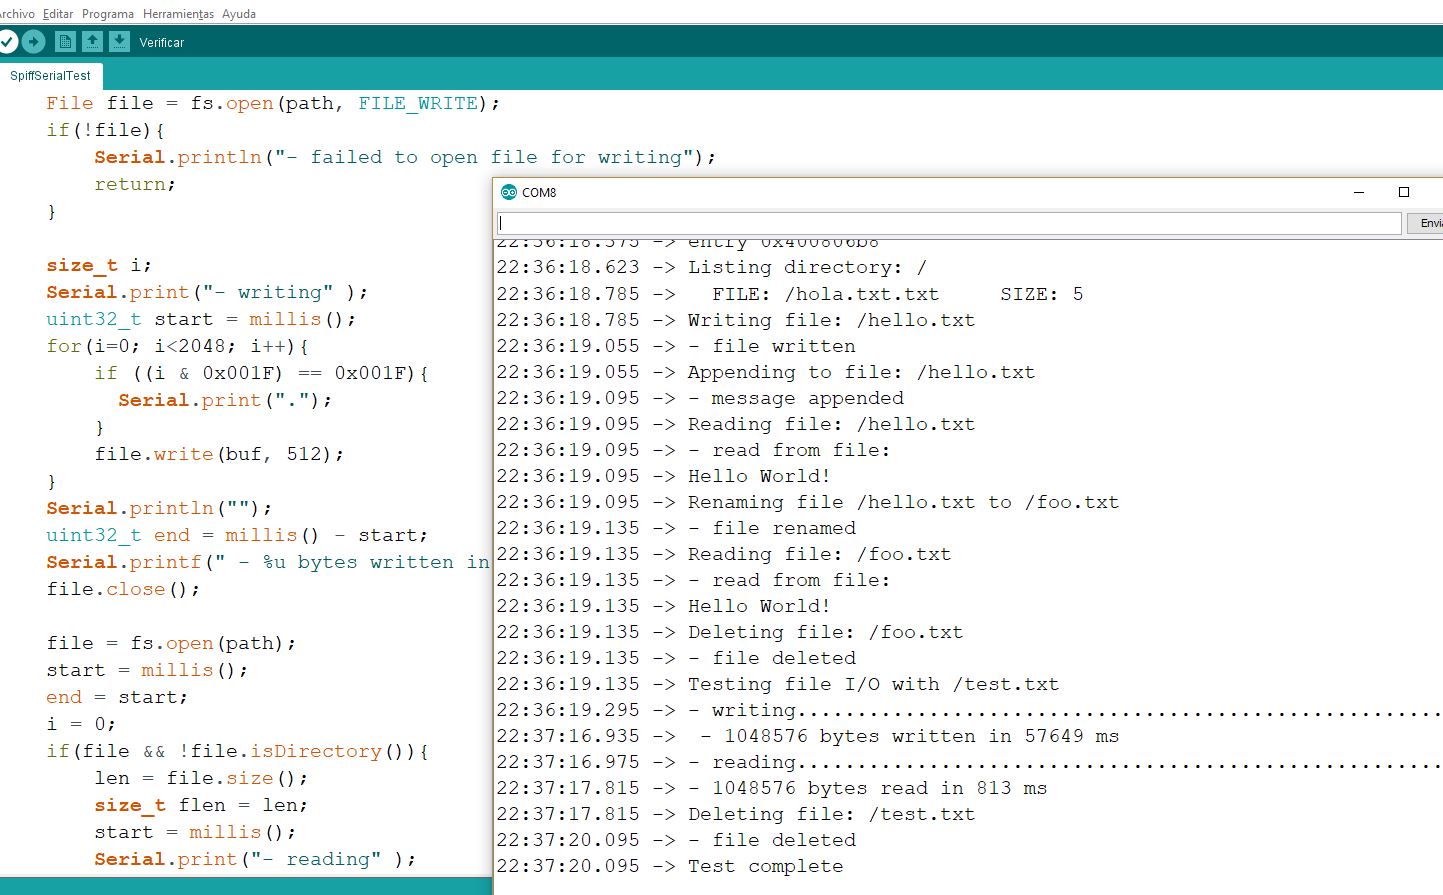Viewport: 1443px width, 895px height.
Task: Click the 'len = file.size();' code line
Action: tap(201, 778)
